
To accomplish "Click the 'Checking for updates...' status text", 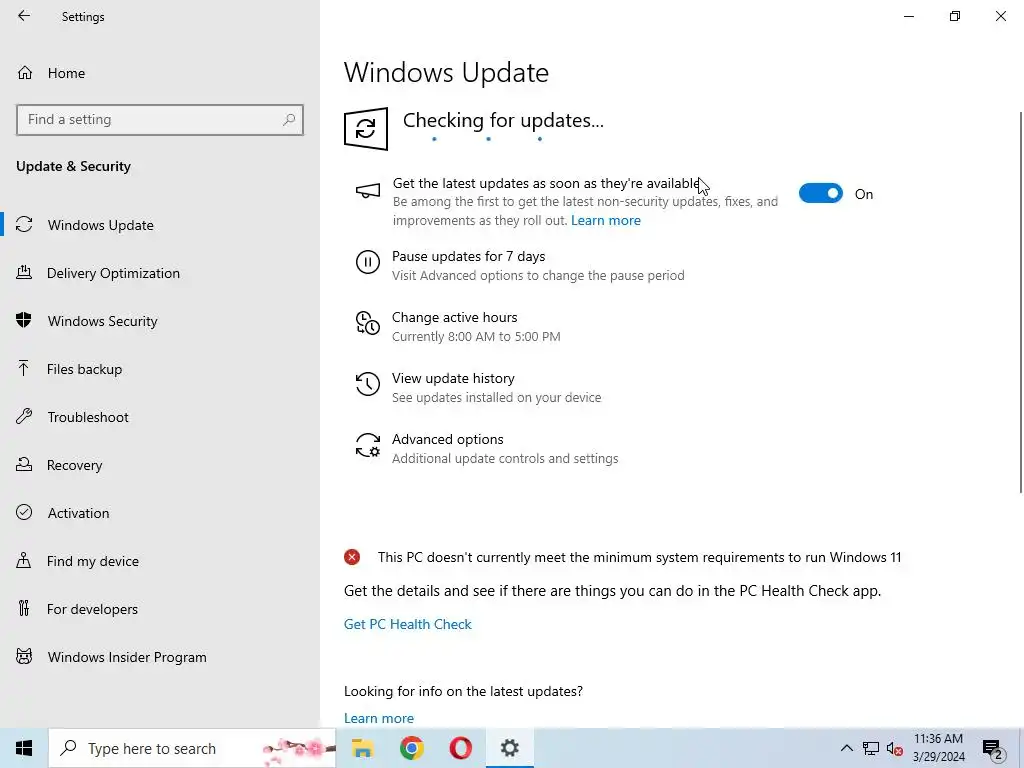I will point(503,120).
